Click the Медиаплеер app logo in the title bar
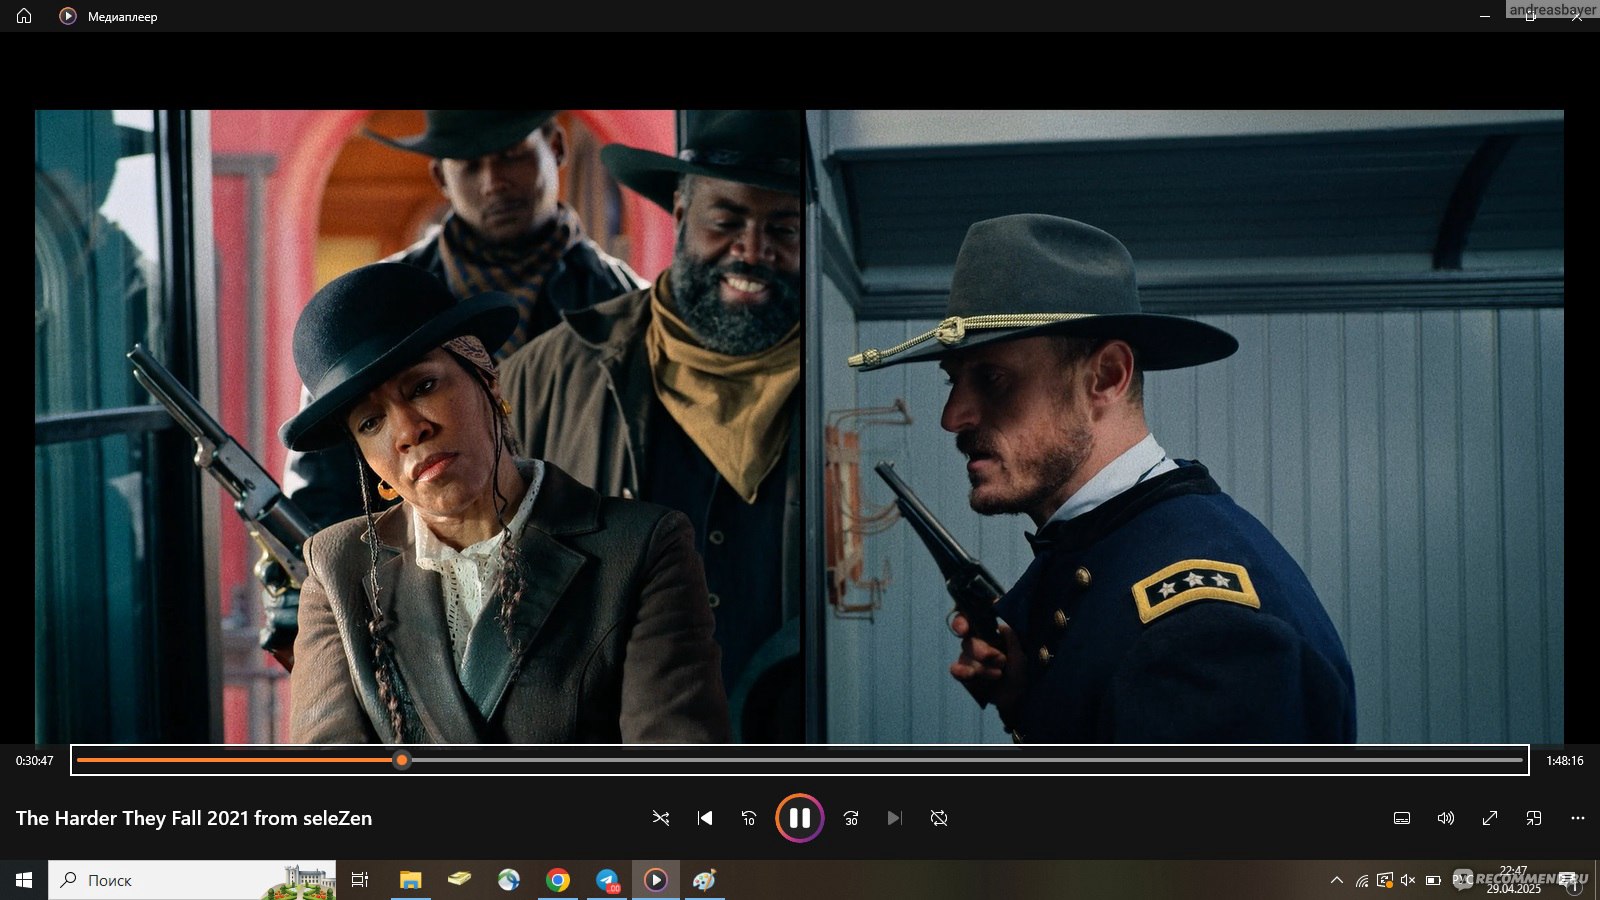 coord(67,16)
